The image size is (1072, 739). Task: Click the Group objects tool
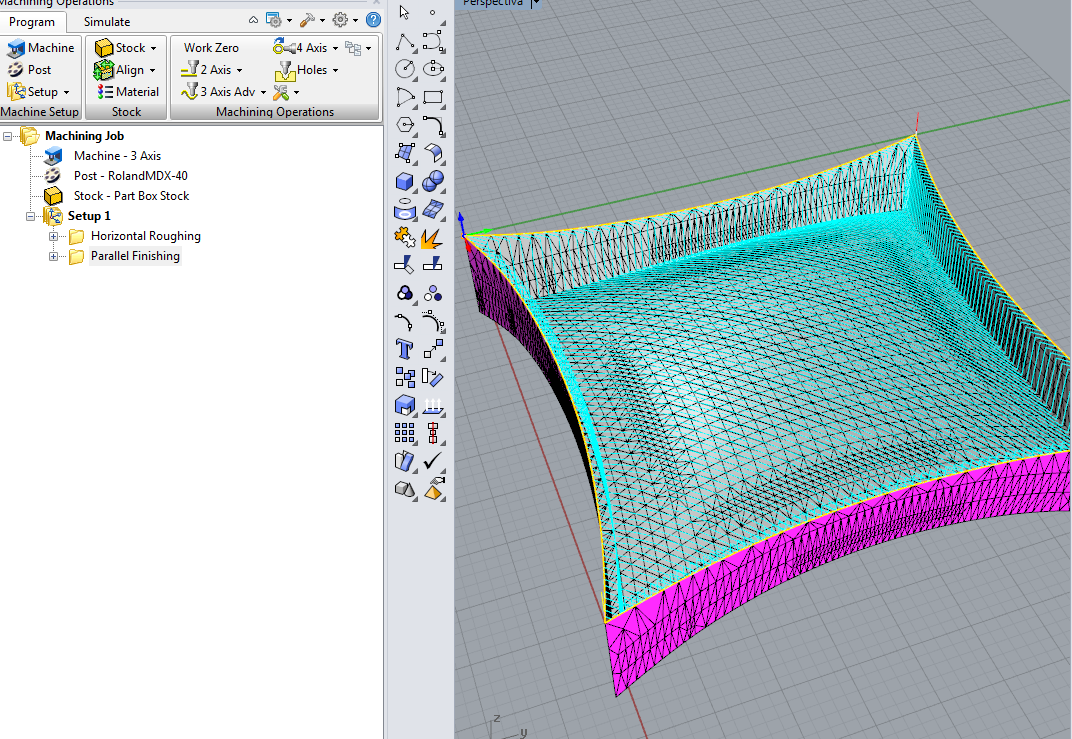(405, 293)
